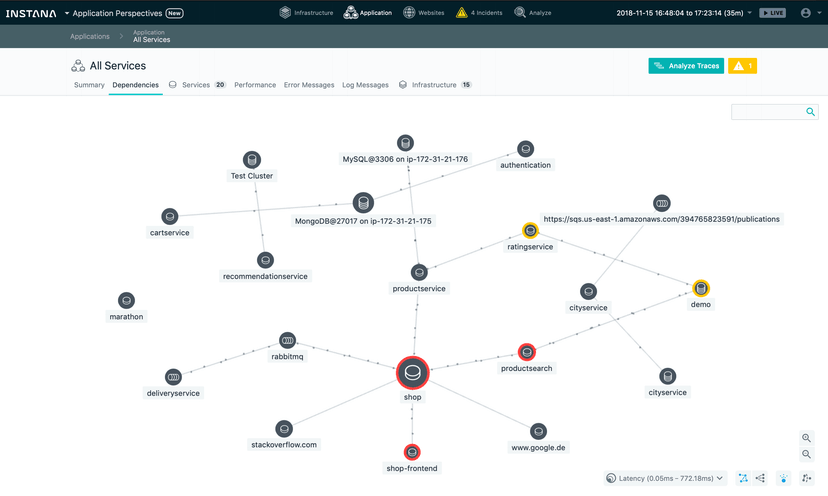The image size is (828, 496).
Task: Expand the Latency metric dropdown
Action: point(665,478)
